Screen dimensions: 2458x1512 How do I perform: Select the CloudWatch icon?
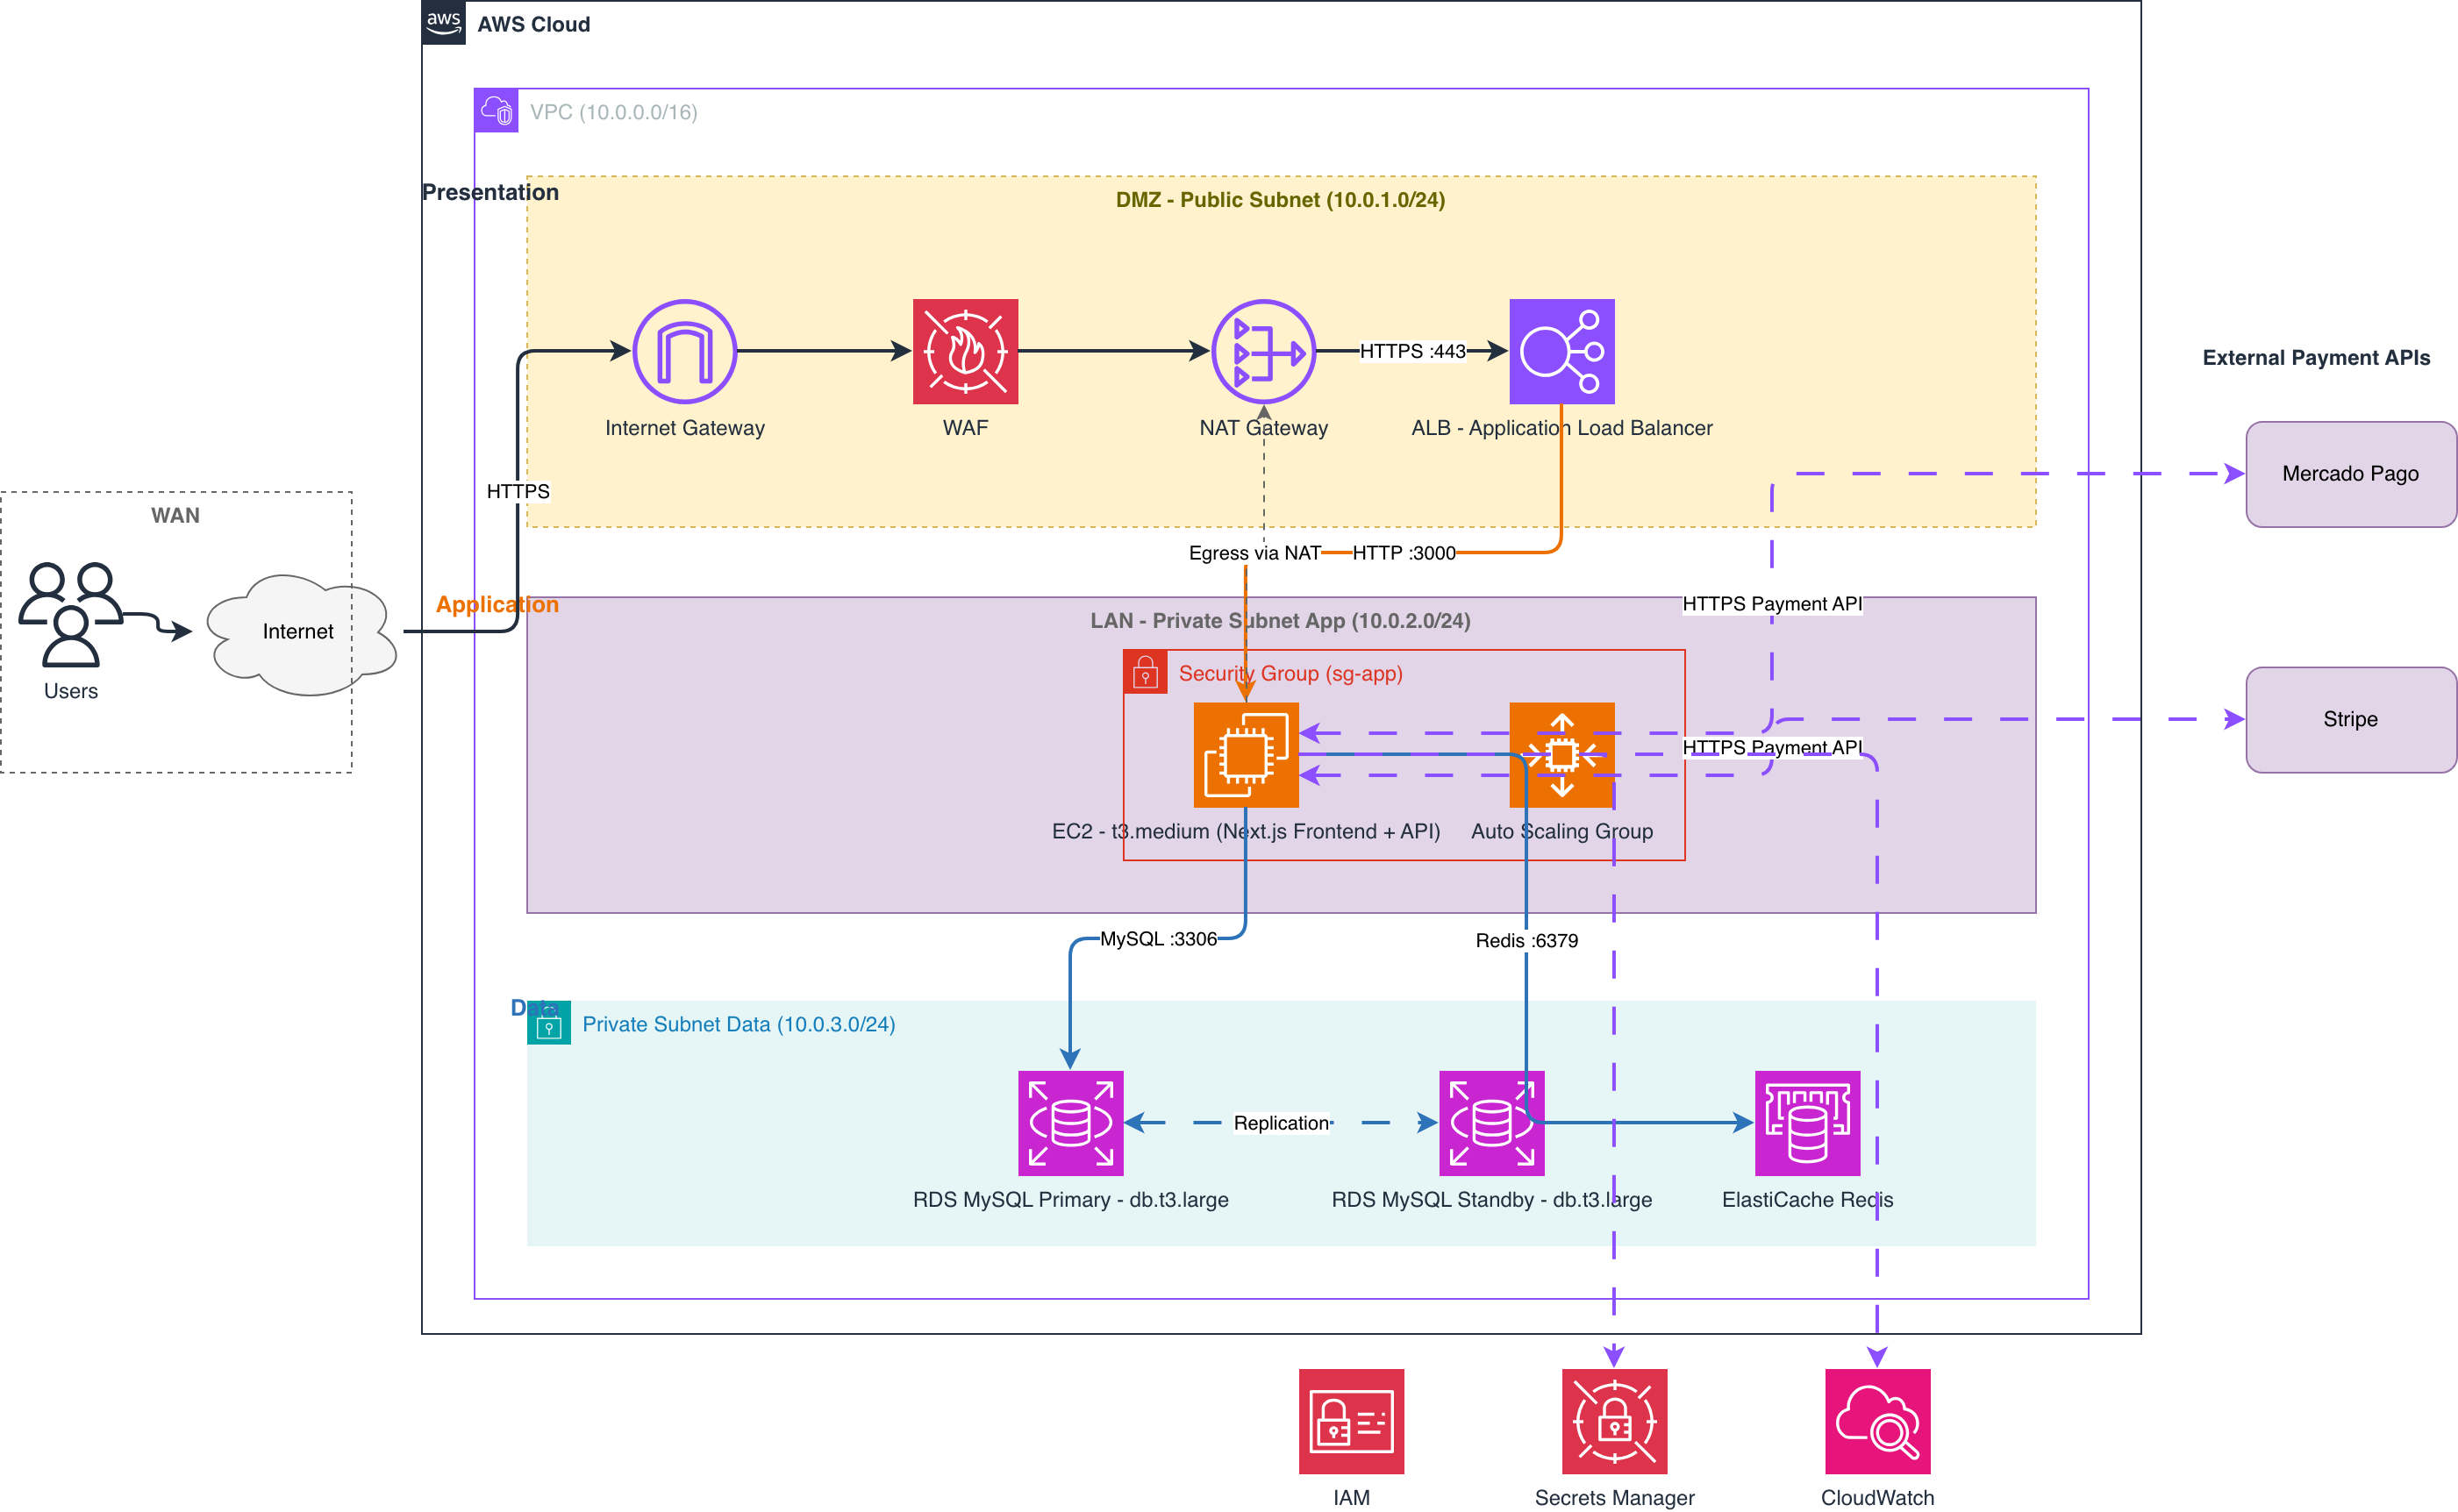[x=1878, y=1421]
